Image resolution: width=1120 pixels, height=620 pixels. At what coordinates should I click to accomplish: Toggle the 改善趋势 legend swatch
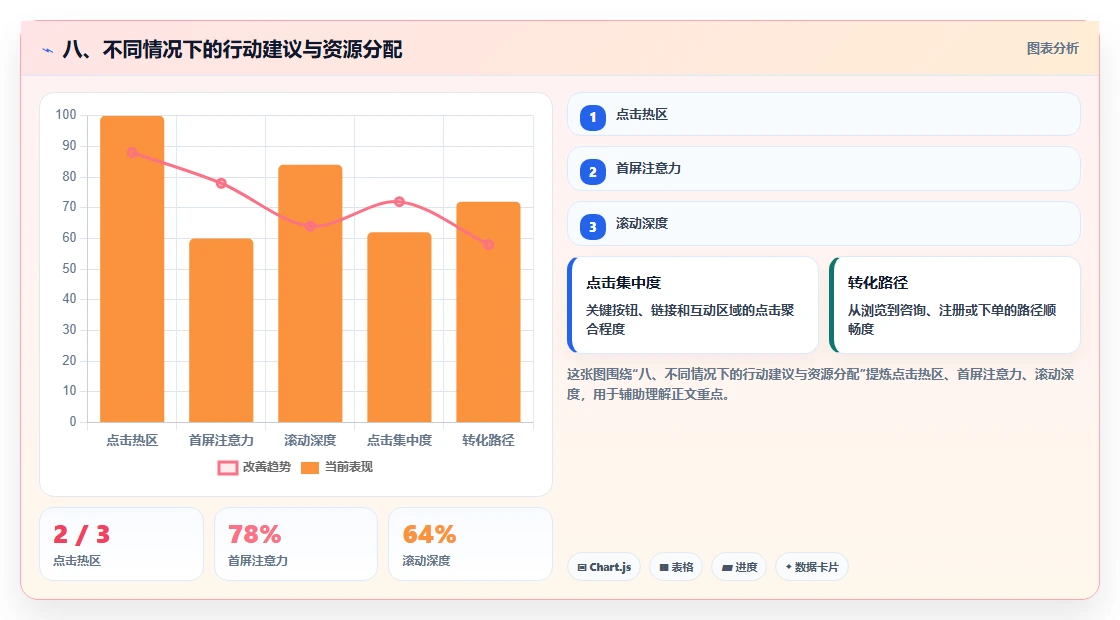tap(227, 468)
